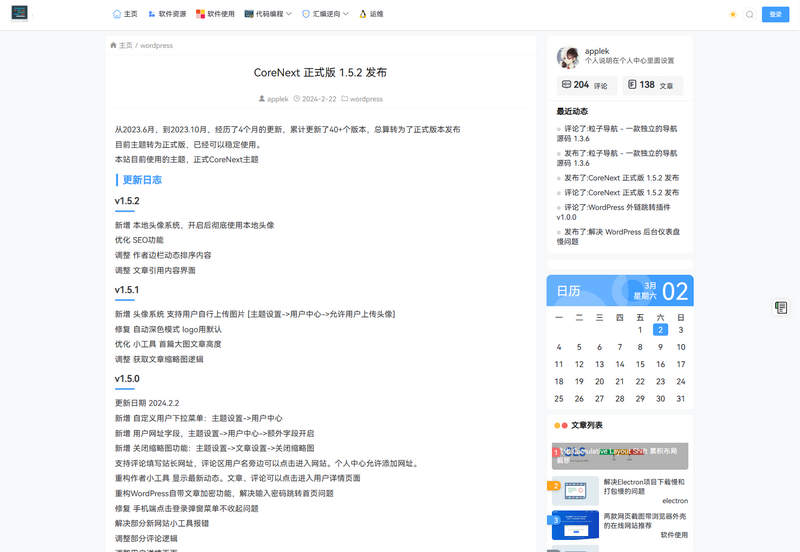Click the breadcrumb 主页 link

pyautogui.click(x=126, y=45)
